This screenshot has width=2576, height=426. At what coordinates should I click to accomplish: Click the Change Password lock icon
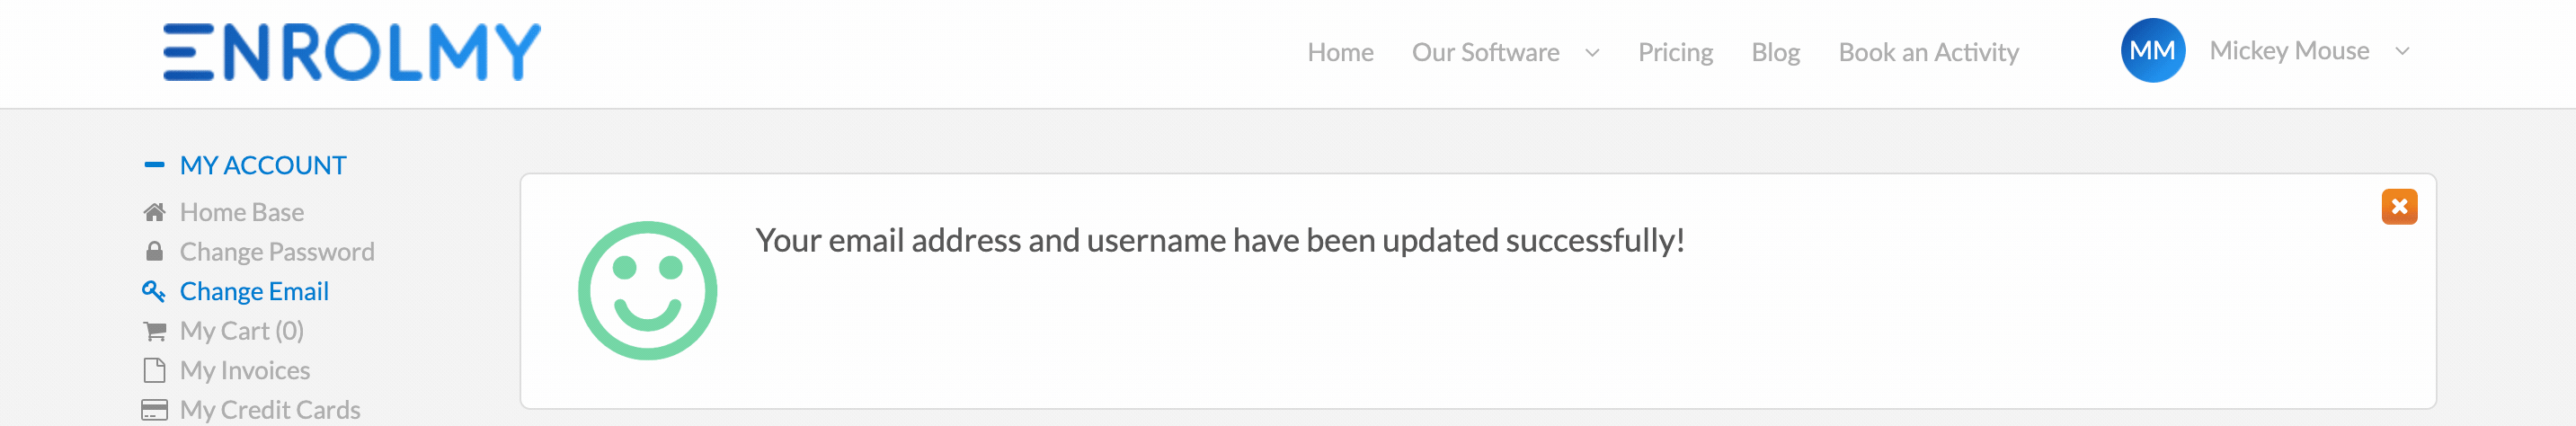tap(154, 251)
